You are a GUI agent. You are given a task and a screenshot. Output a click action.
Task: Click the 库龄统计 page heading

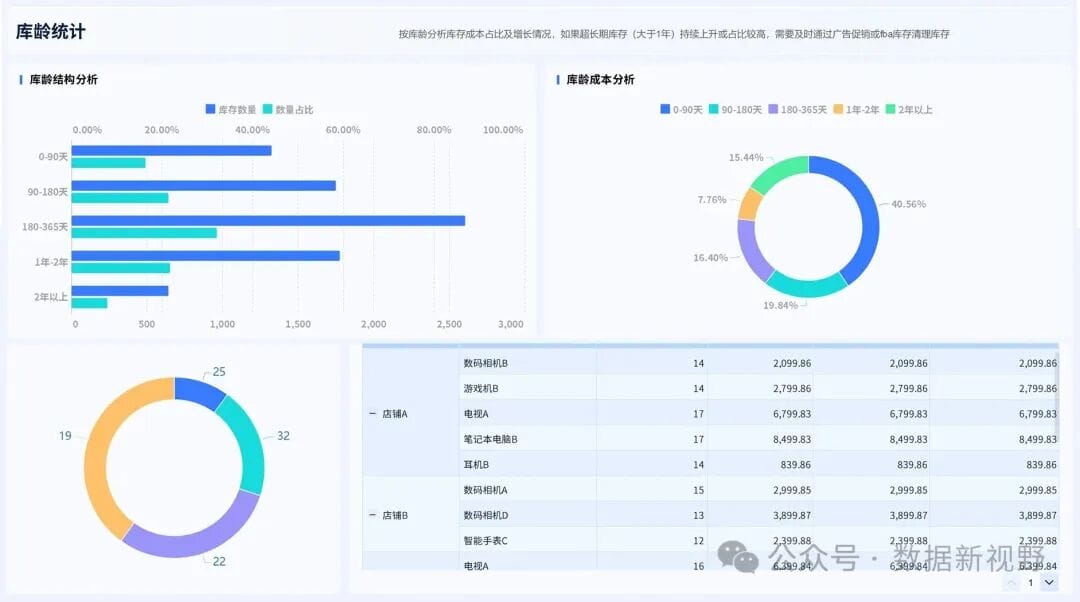pyautogui.click(x=51, y=32)
